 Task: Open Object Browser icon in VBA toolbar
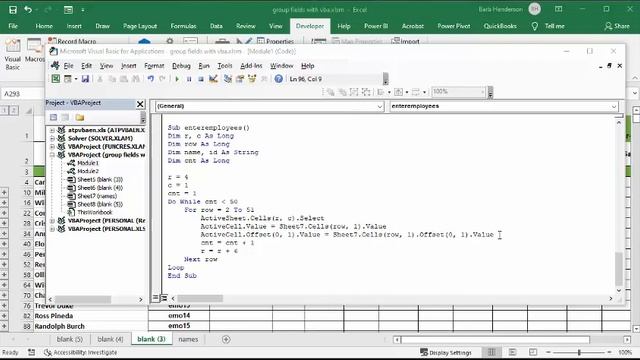pyautogui.click(x=252, y=79)
